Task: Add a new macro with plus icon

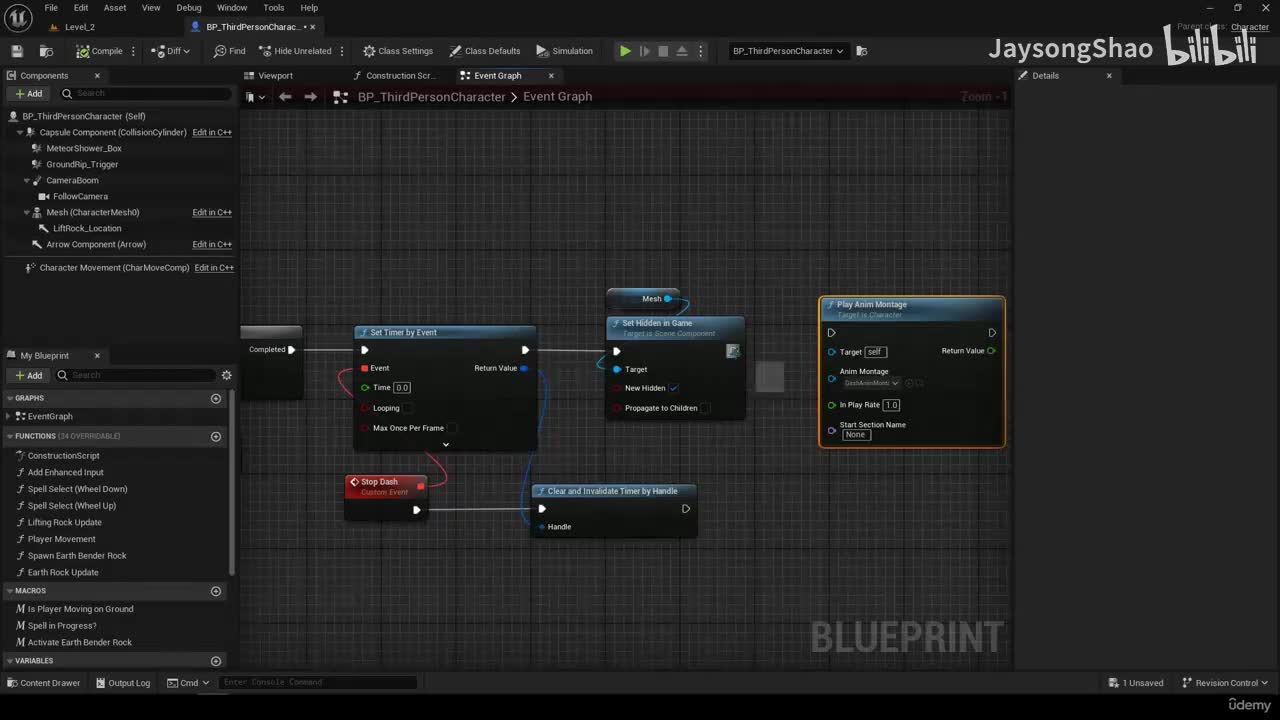Action: click(216, 591)
